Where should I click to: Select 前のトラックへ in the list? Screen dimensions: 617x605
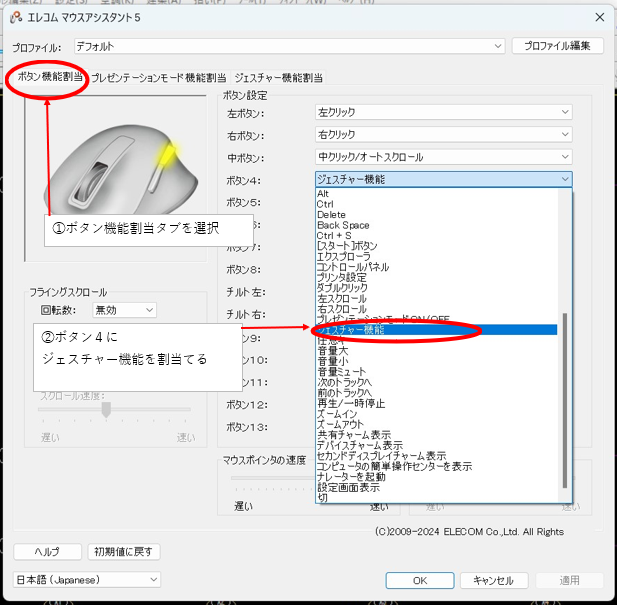[437, 393]
